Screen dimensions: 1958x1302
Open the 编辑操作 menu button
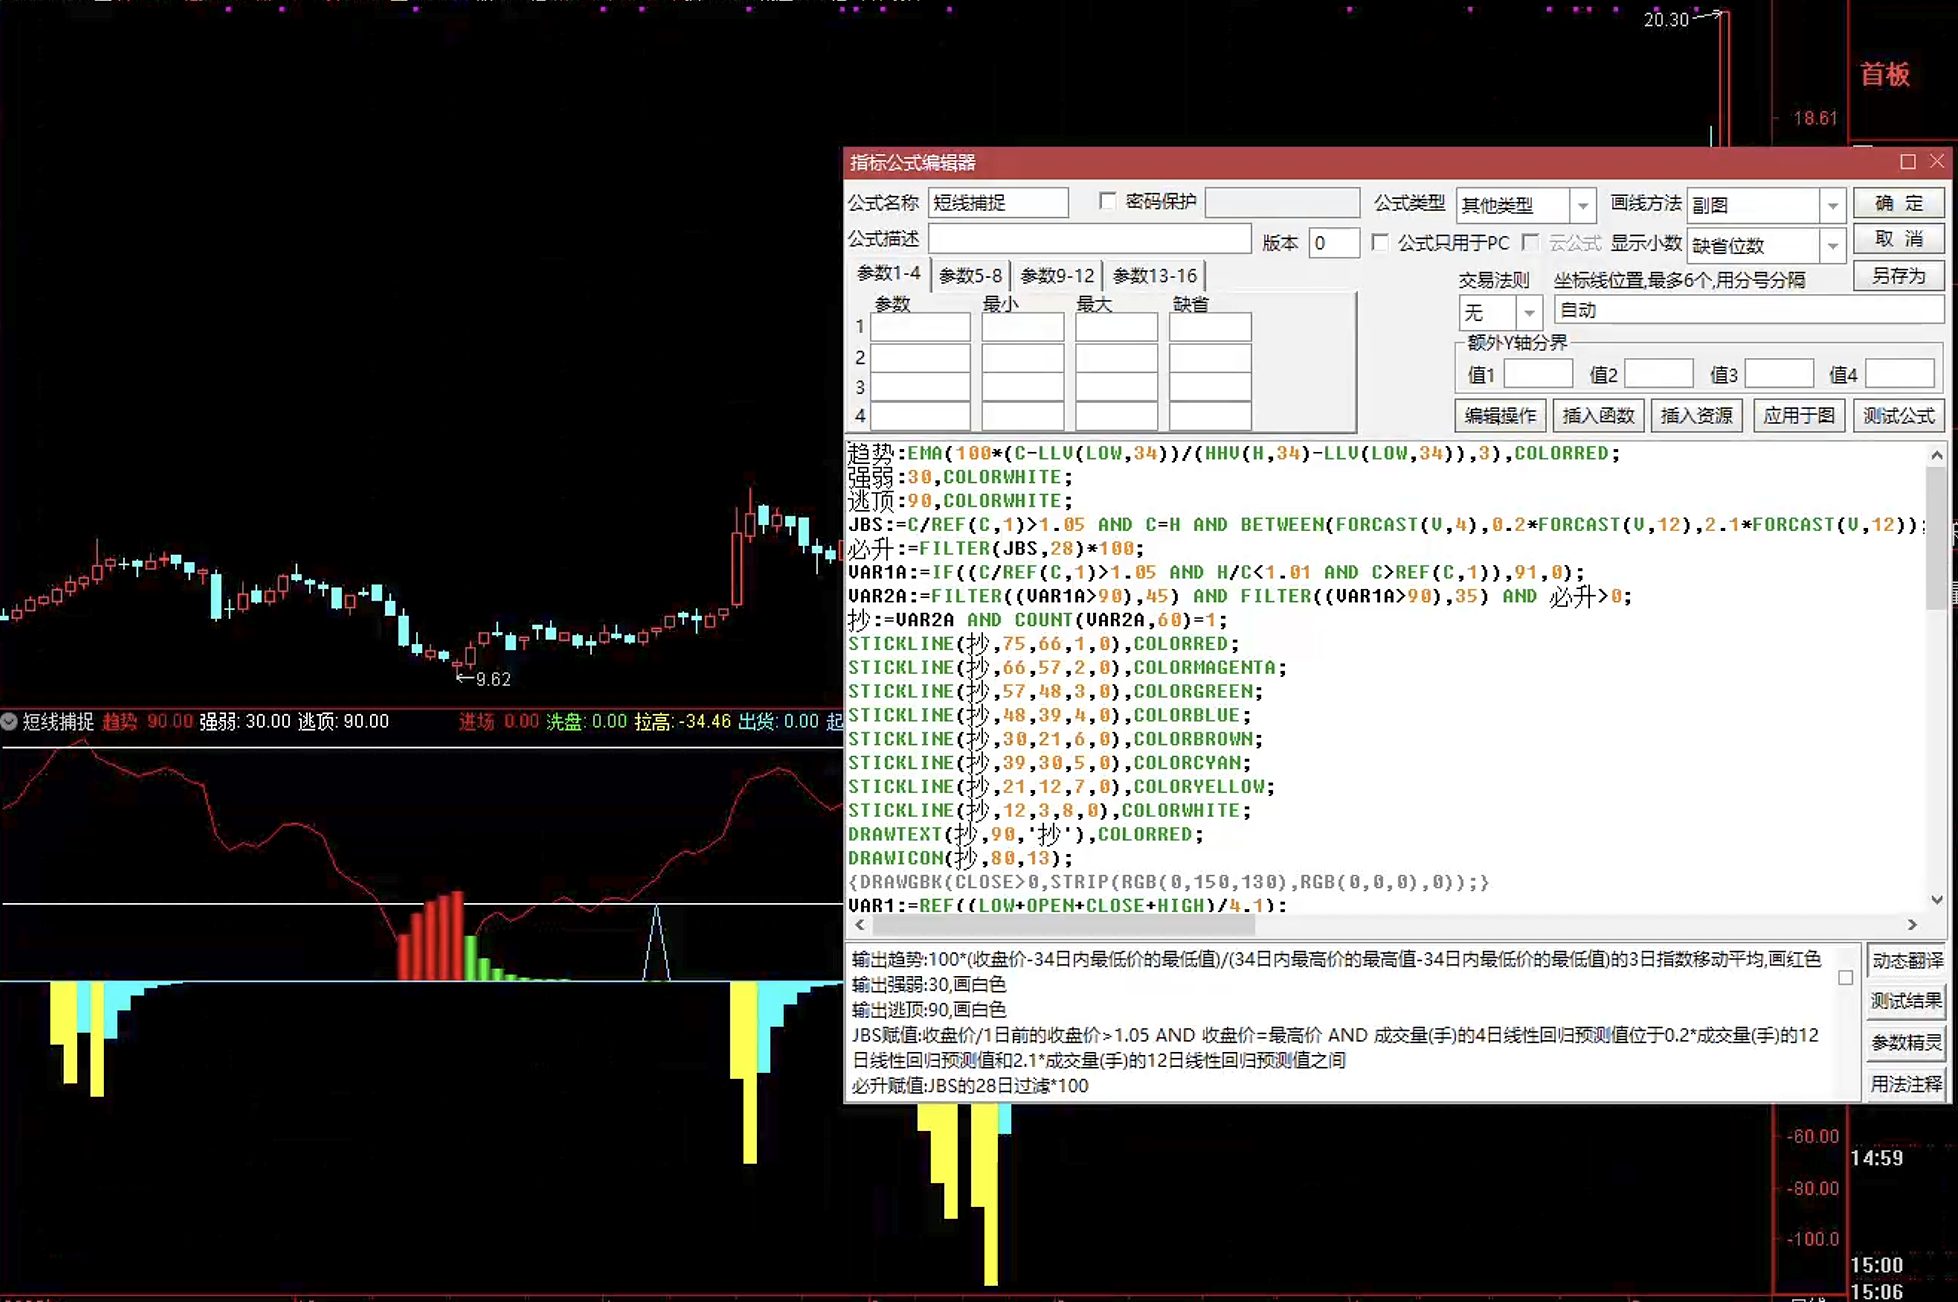click(1500, 415)
